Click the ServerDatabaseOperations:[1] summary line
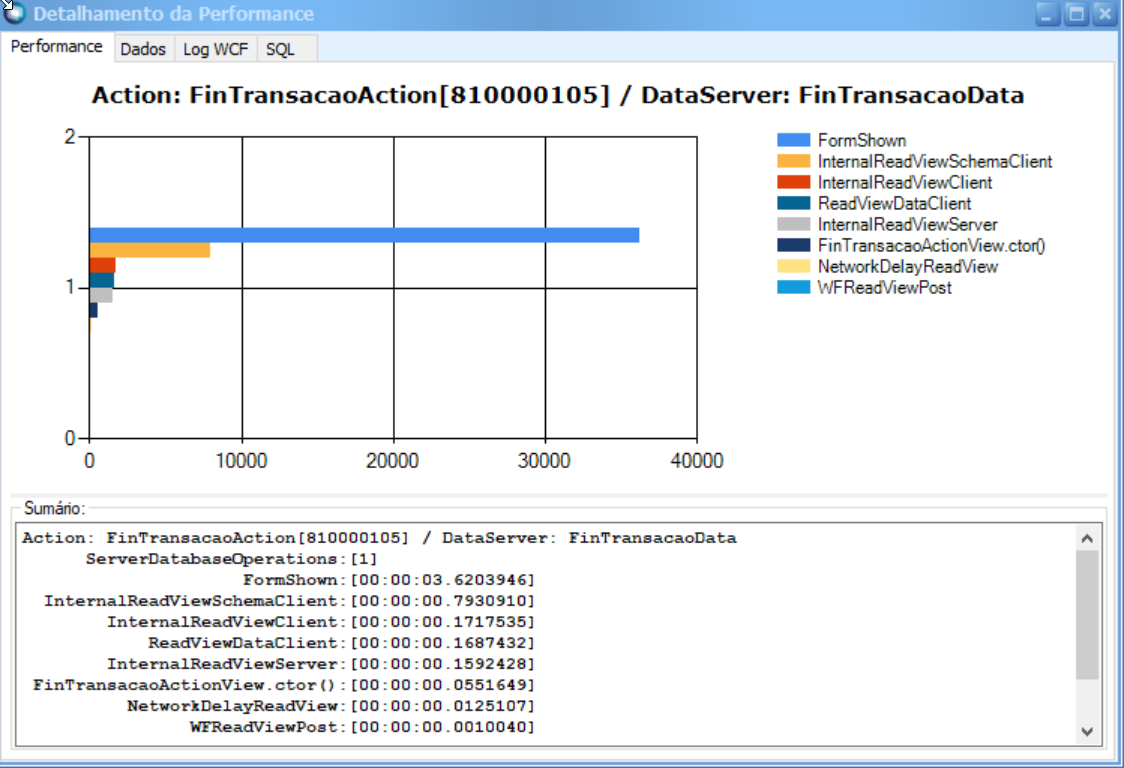This screenshot has width=1124, height=768. (232, 559)
